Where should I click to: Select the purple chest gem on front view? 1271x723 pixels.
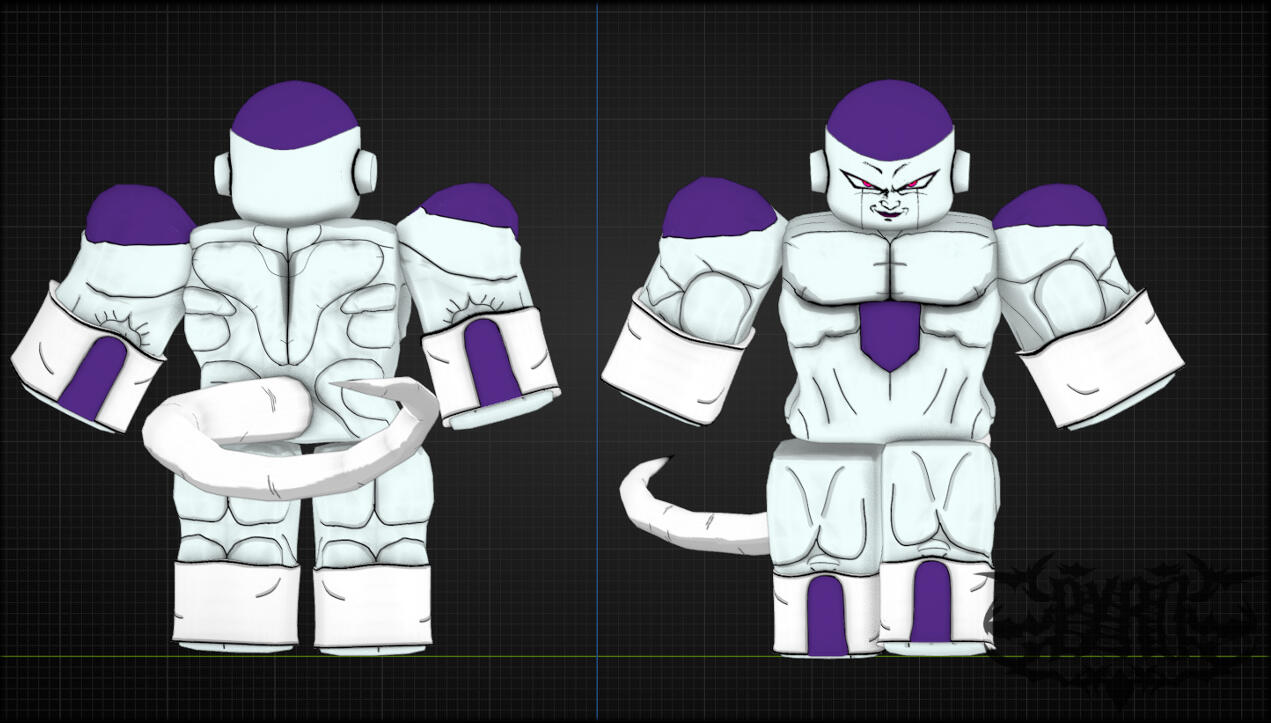coord(888,335)
